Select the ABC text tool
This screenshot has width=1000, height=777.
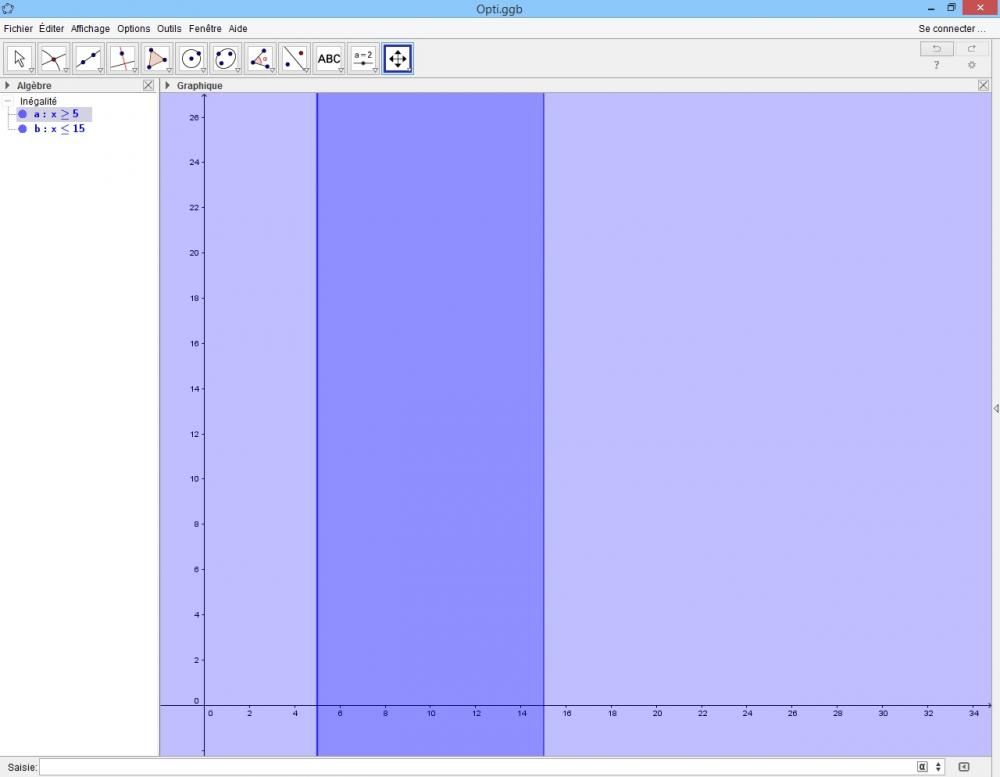click(x=329, y=59)
